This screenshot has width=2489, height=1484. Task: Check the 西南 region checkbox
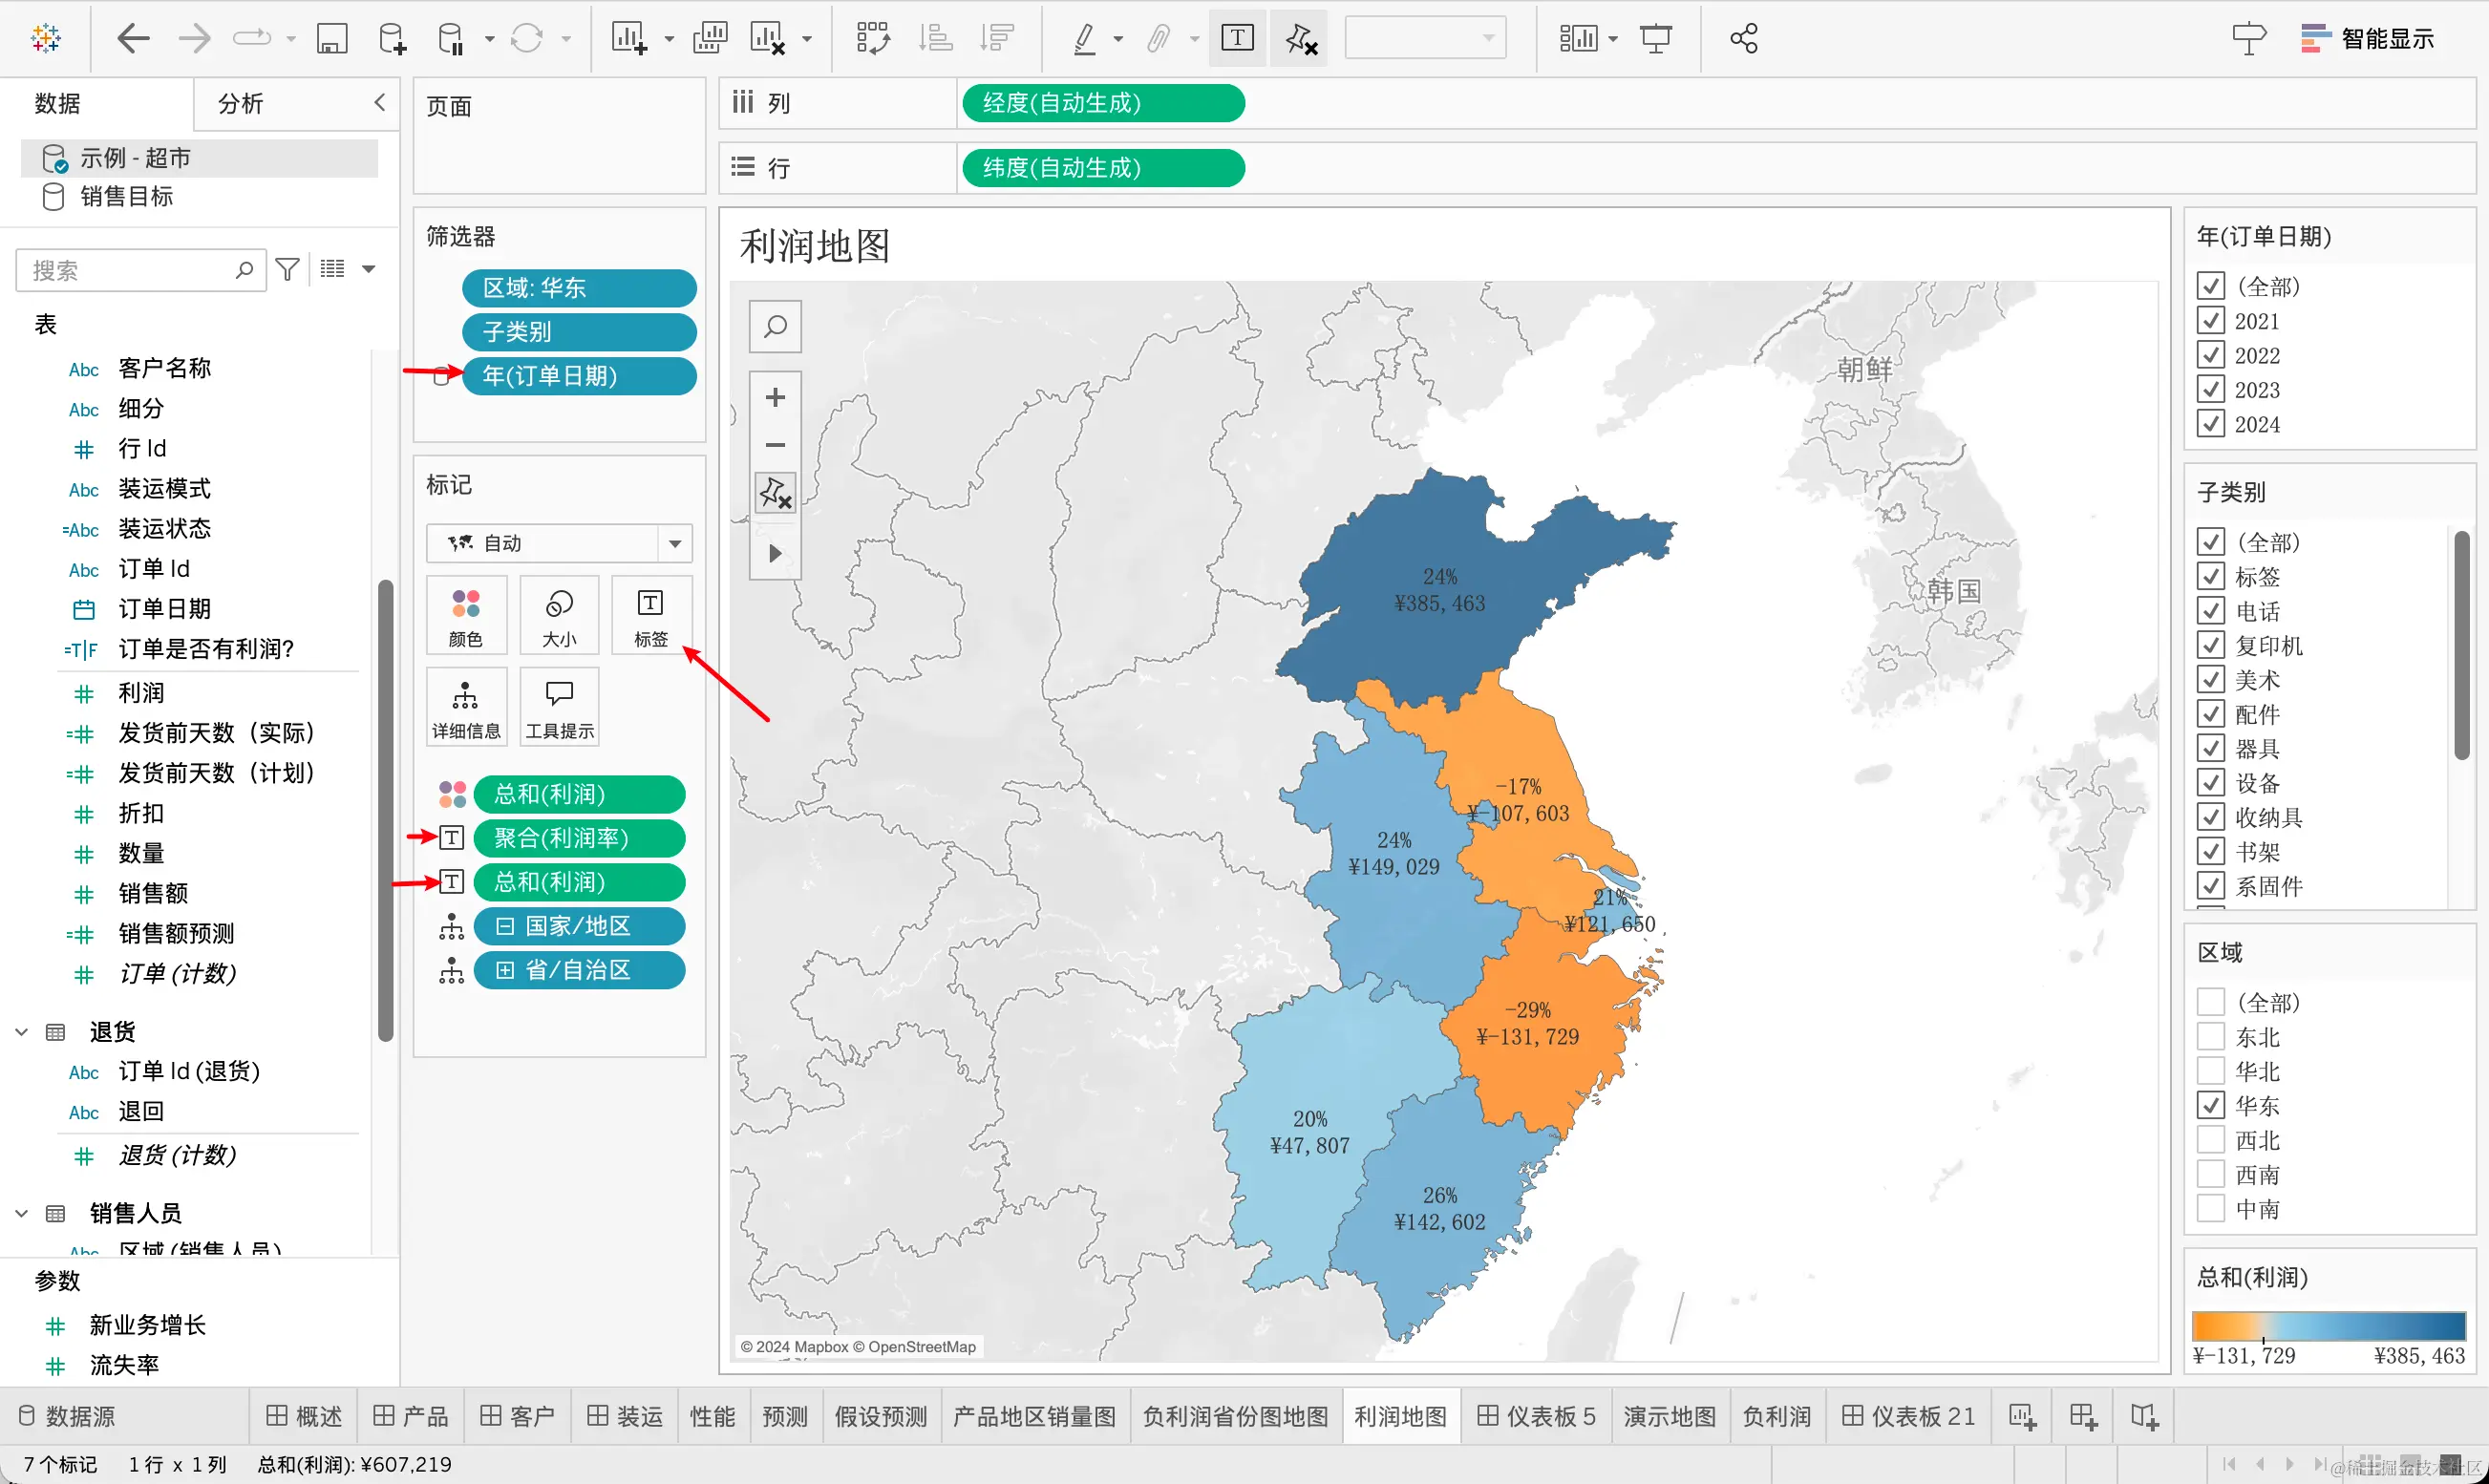click(x=2210, y=1174)
